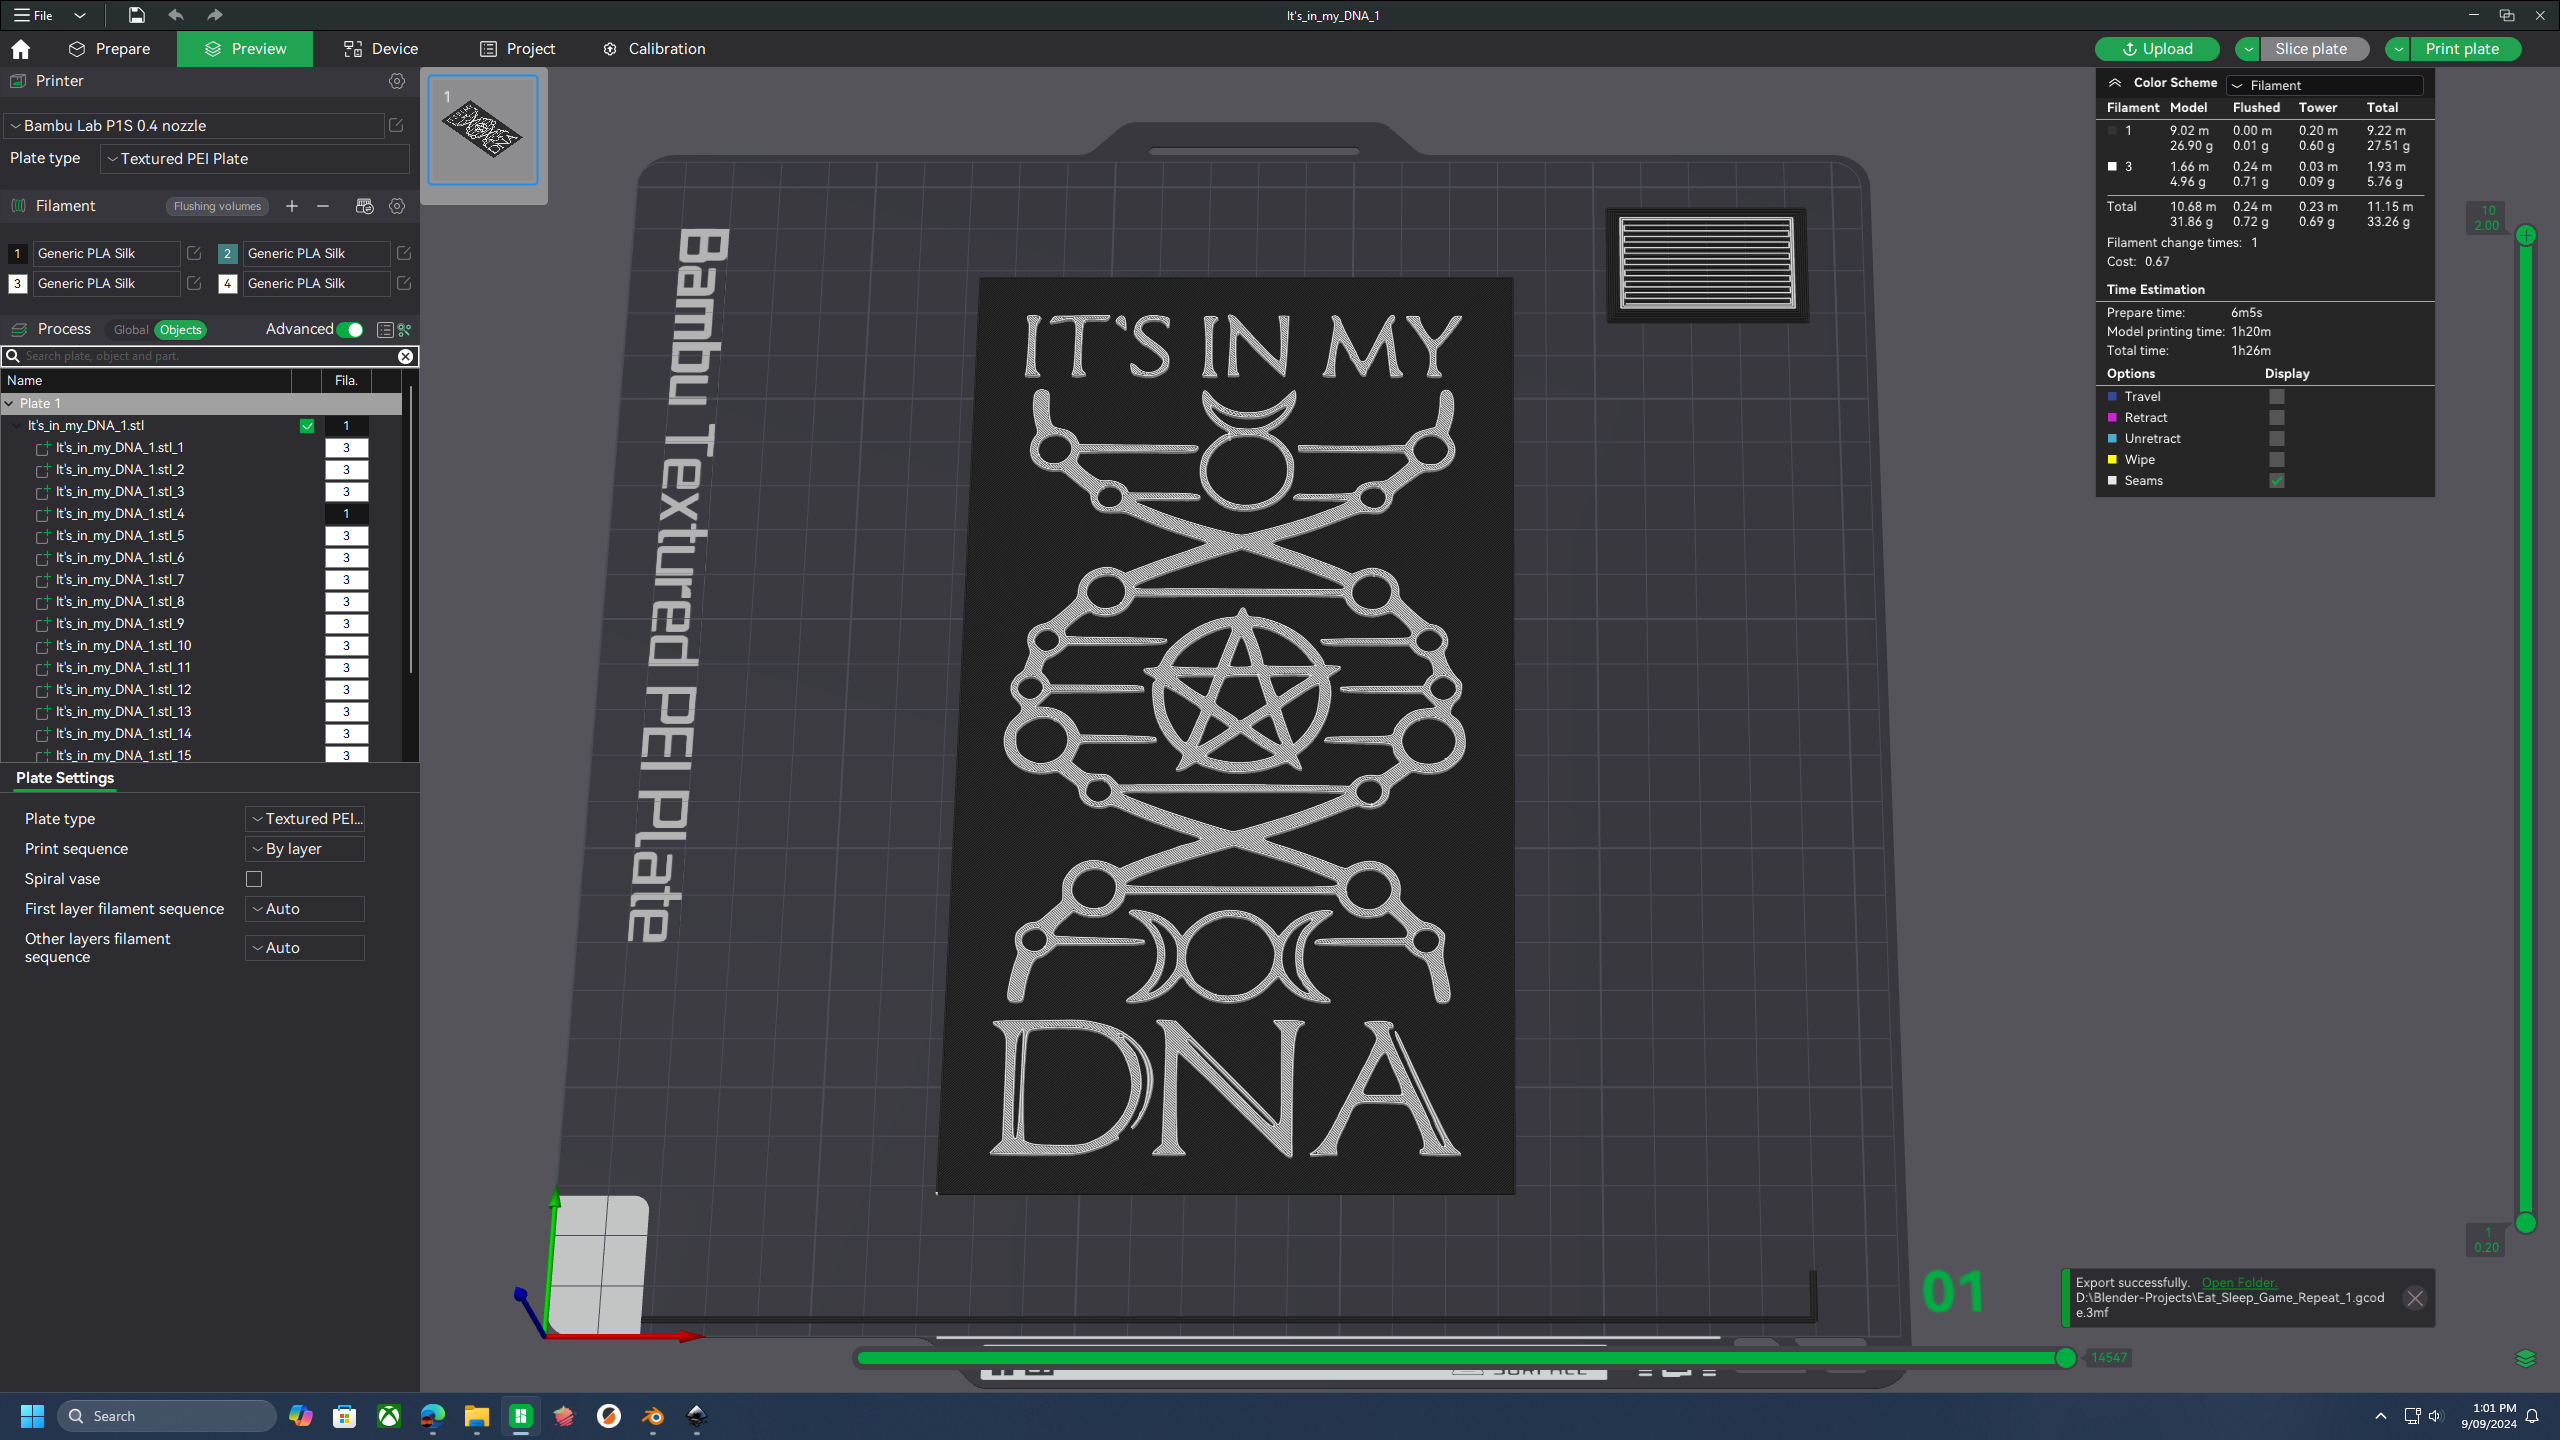Open Blender from the taskbar
Screen dimensions: 2560x1440
[x=653, y=1416]
